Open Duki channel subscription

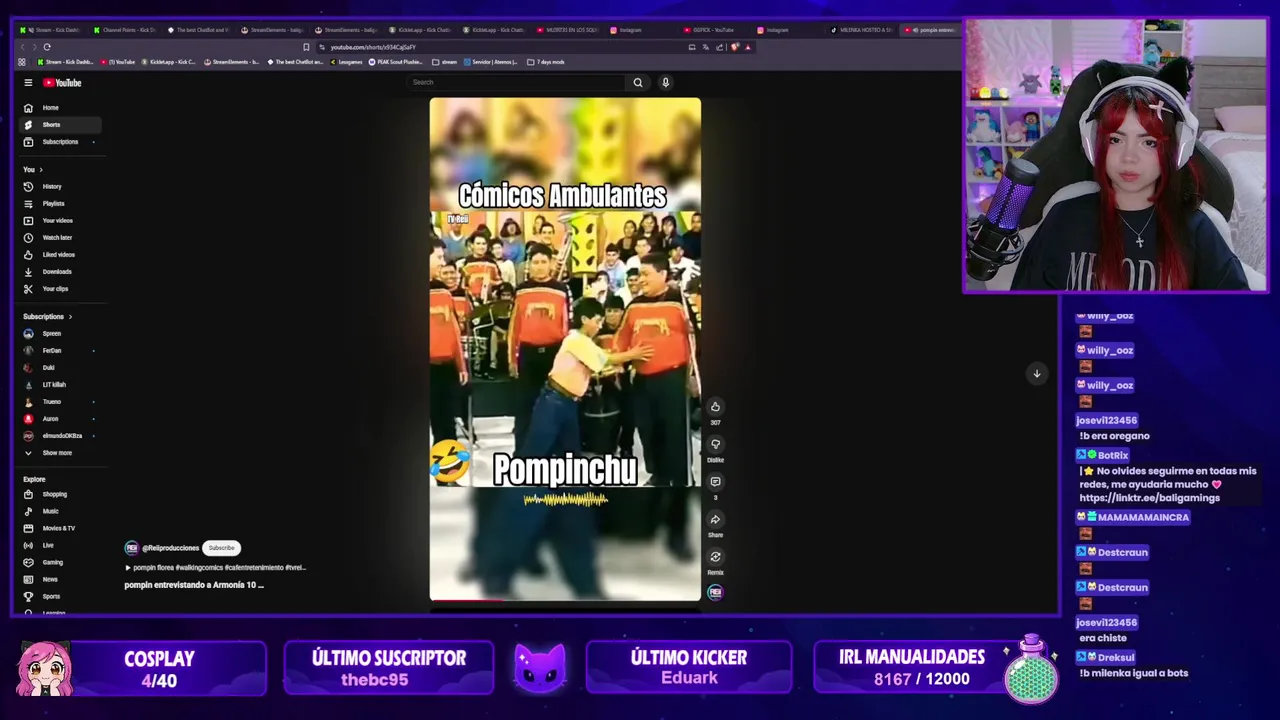click(60, 368)
